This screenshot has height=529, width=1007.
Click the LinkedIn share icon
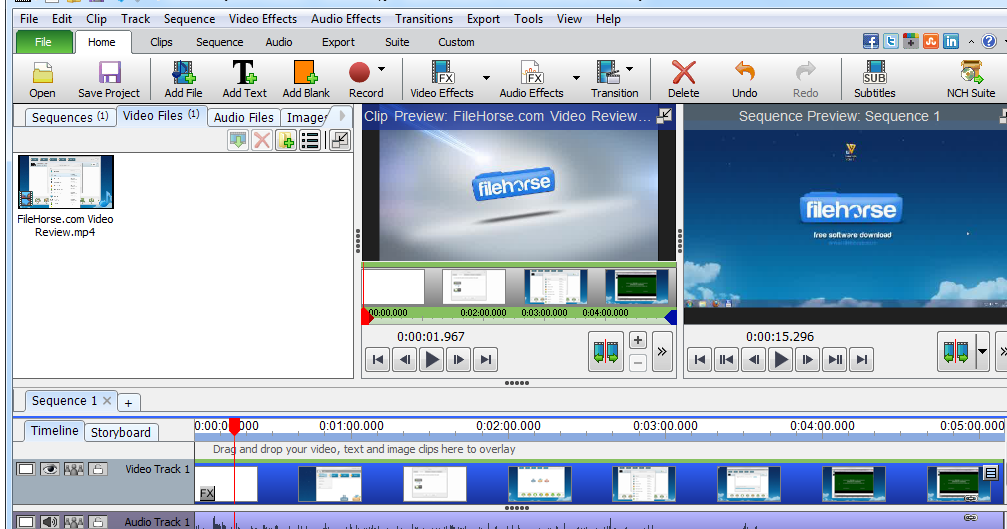tap(951, 42)
